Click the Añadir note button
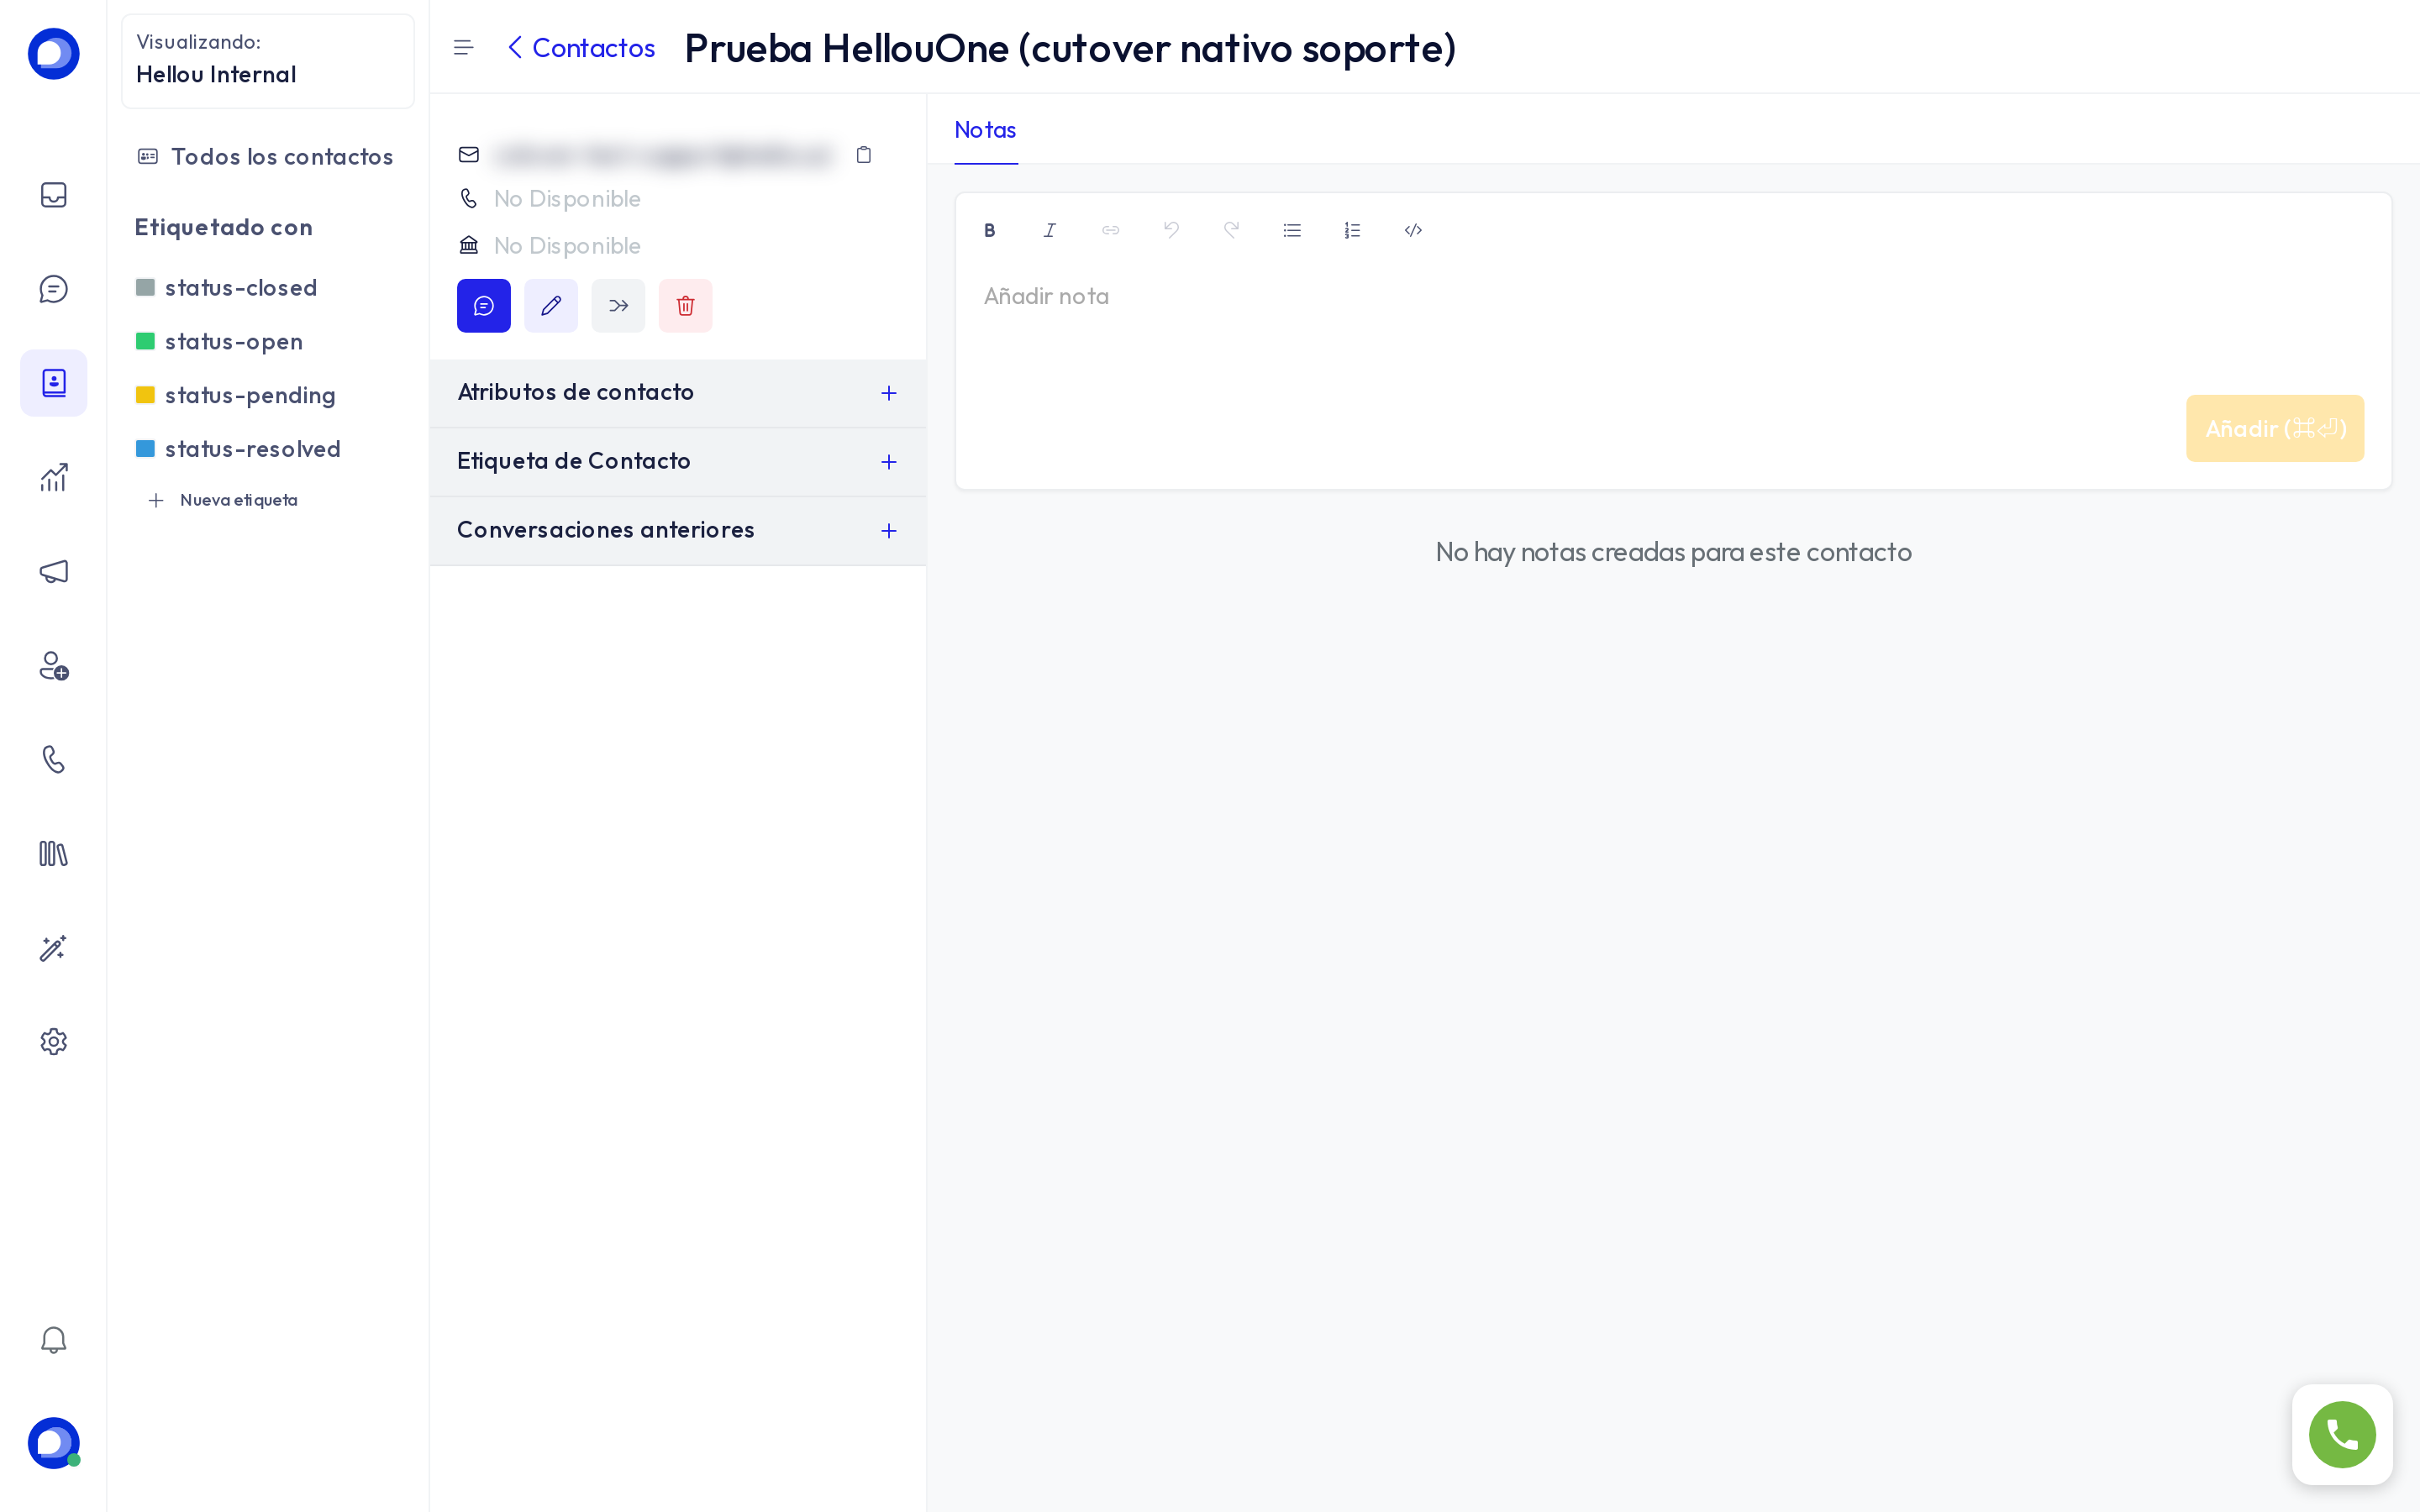The width and height of the screenshot is (2420, 1512). (2275, 429)
